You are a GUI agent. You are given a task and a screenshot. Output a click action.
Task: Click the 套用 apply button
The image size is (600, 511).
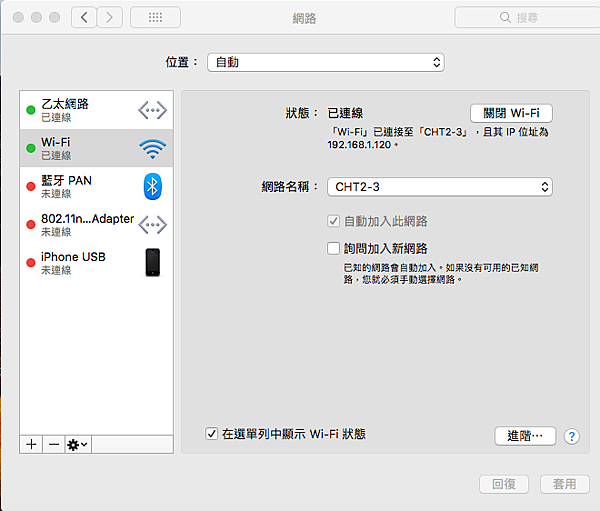pyautogui.click(x=564, y=484)
